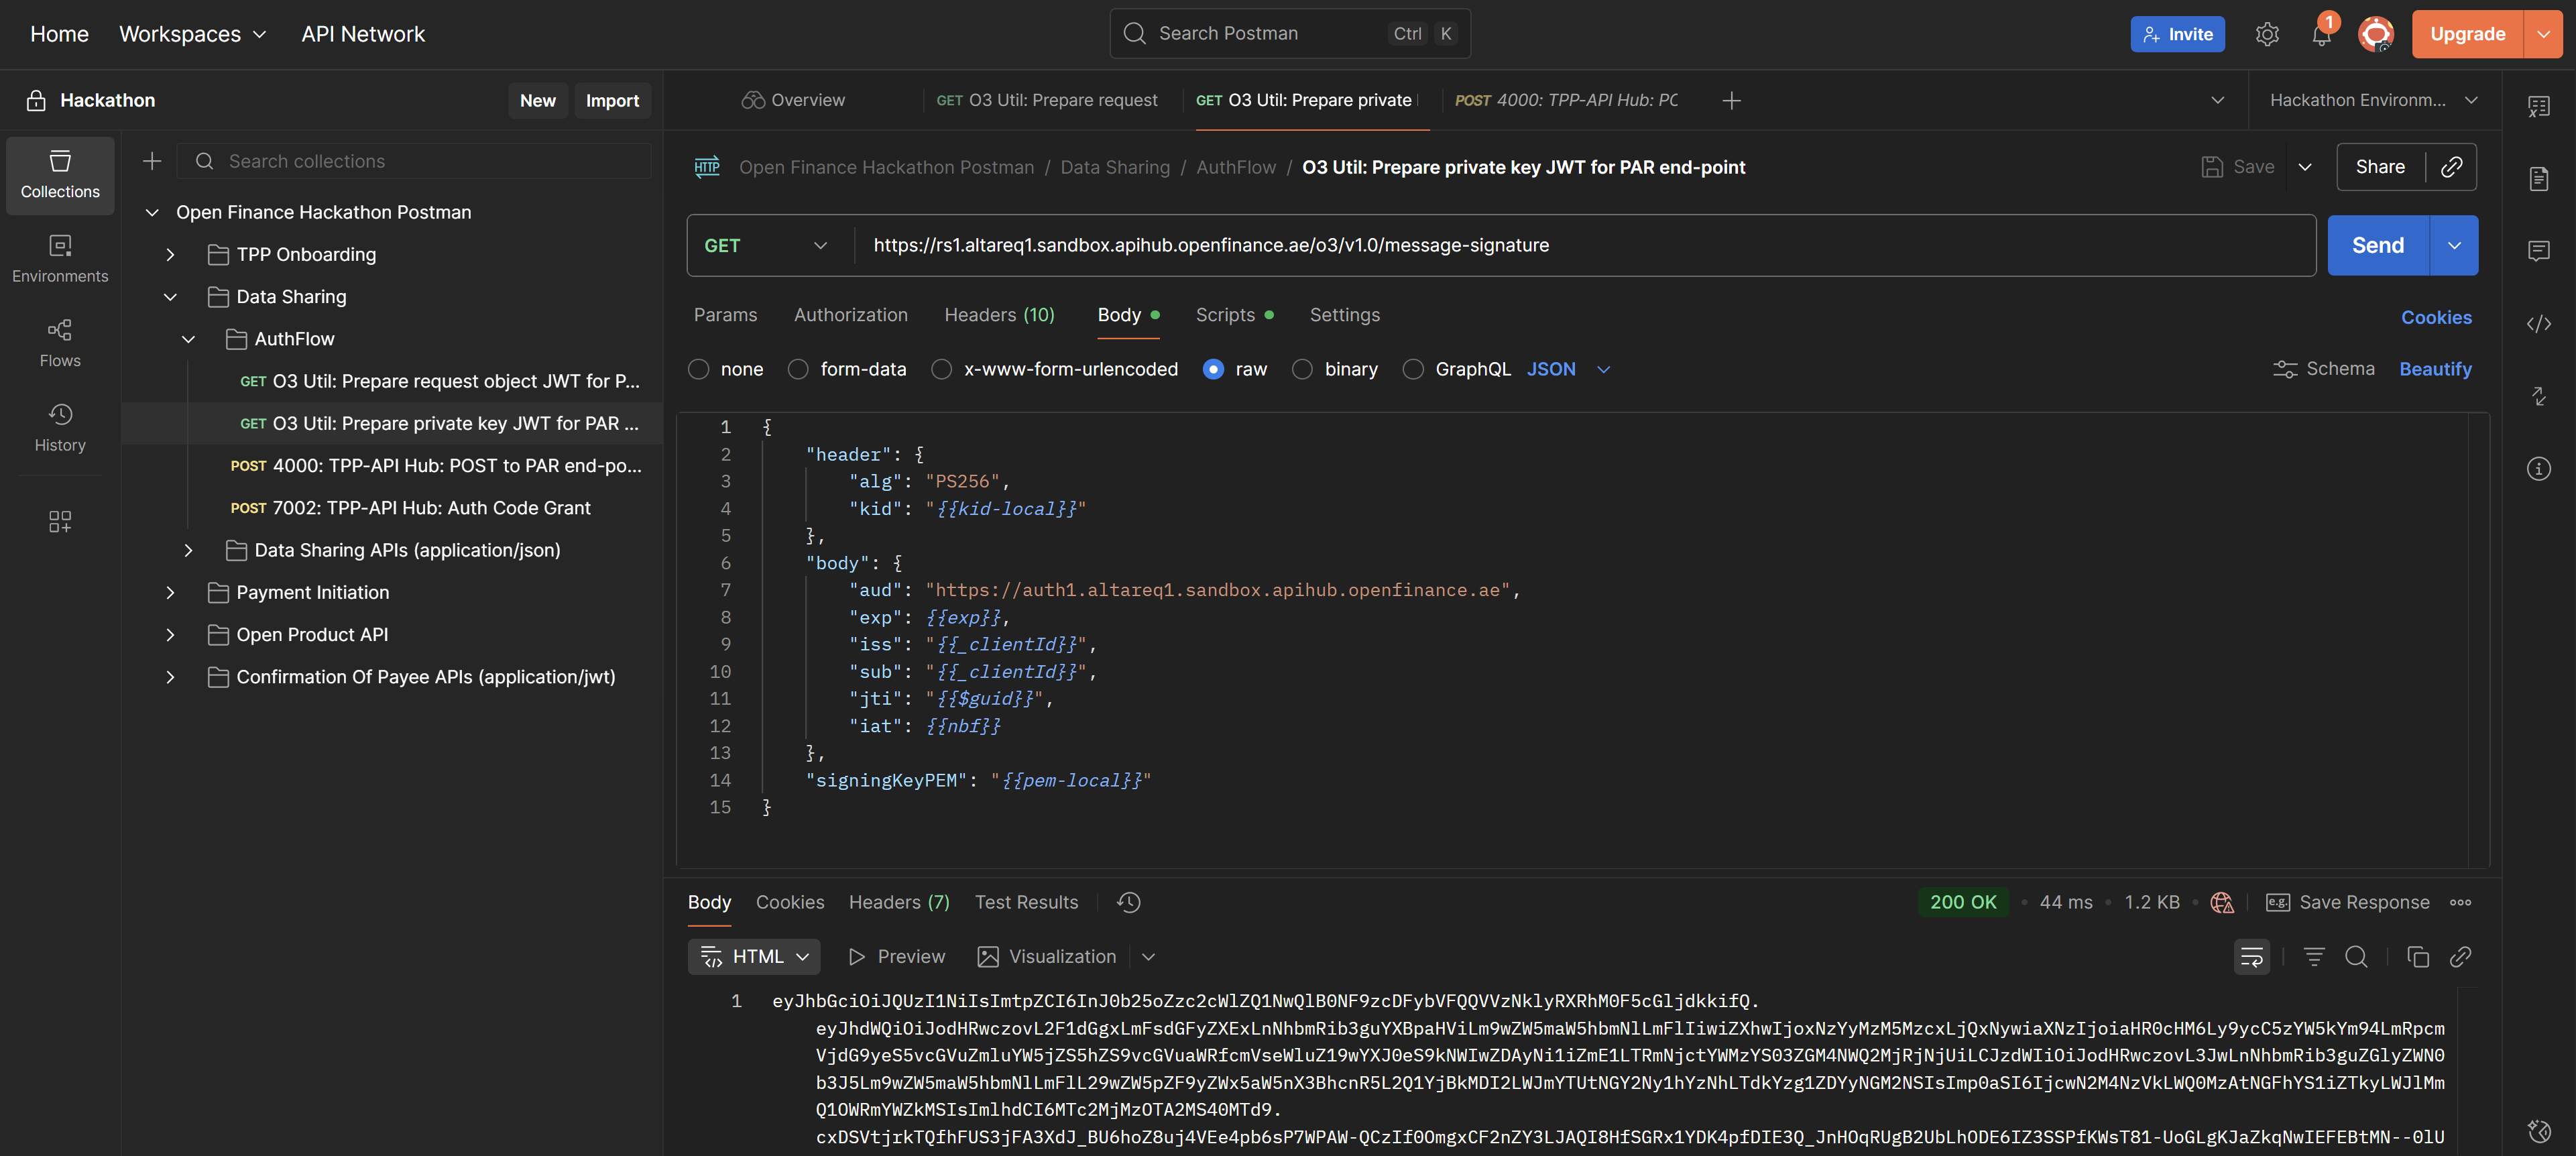Click the response history clock icon
This screenshot has width=2576, height=1156.
(x=1129, y=902)
